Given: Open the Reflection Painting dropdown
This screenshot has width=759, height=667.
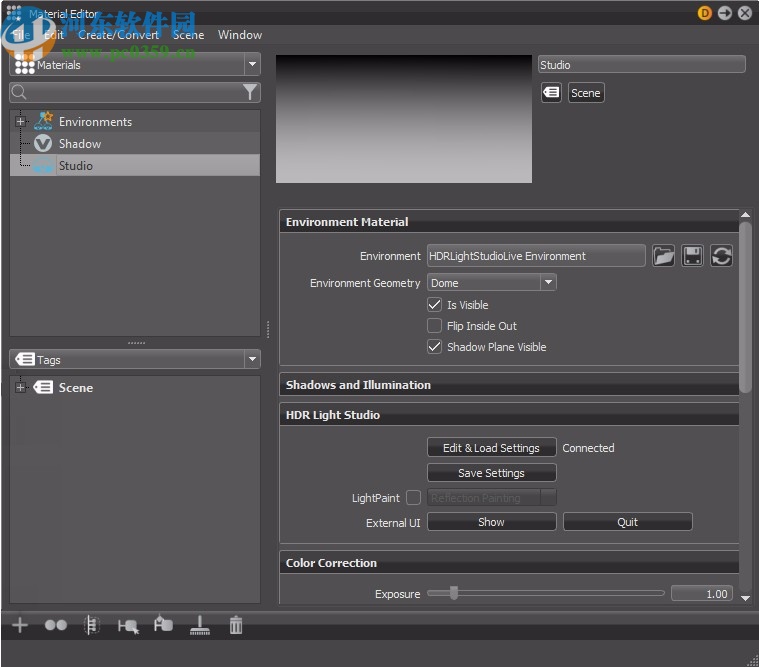Looking at the screenshot, I should [491, 498].
